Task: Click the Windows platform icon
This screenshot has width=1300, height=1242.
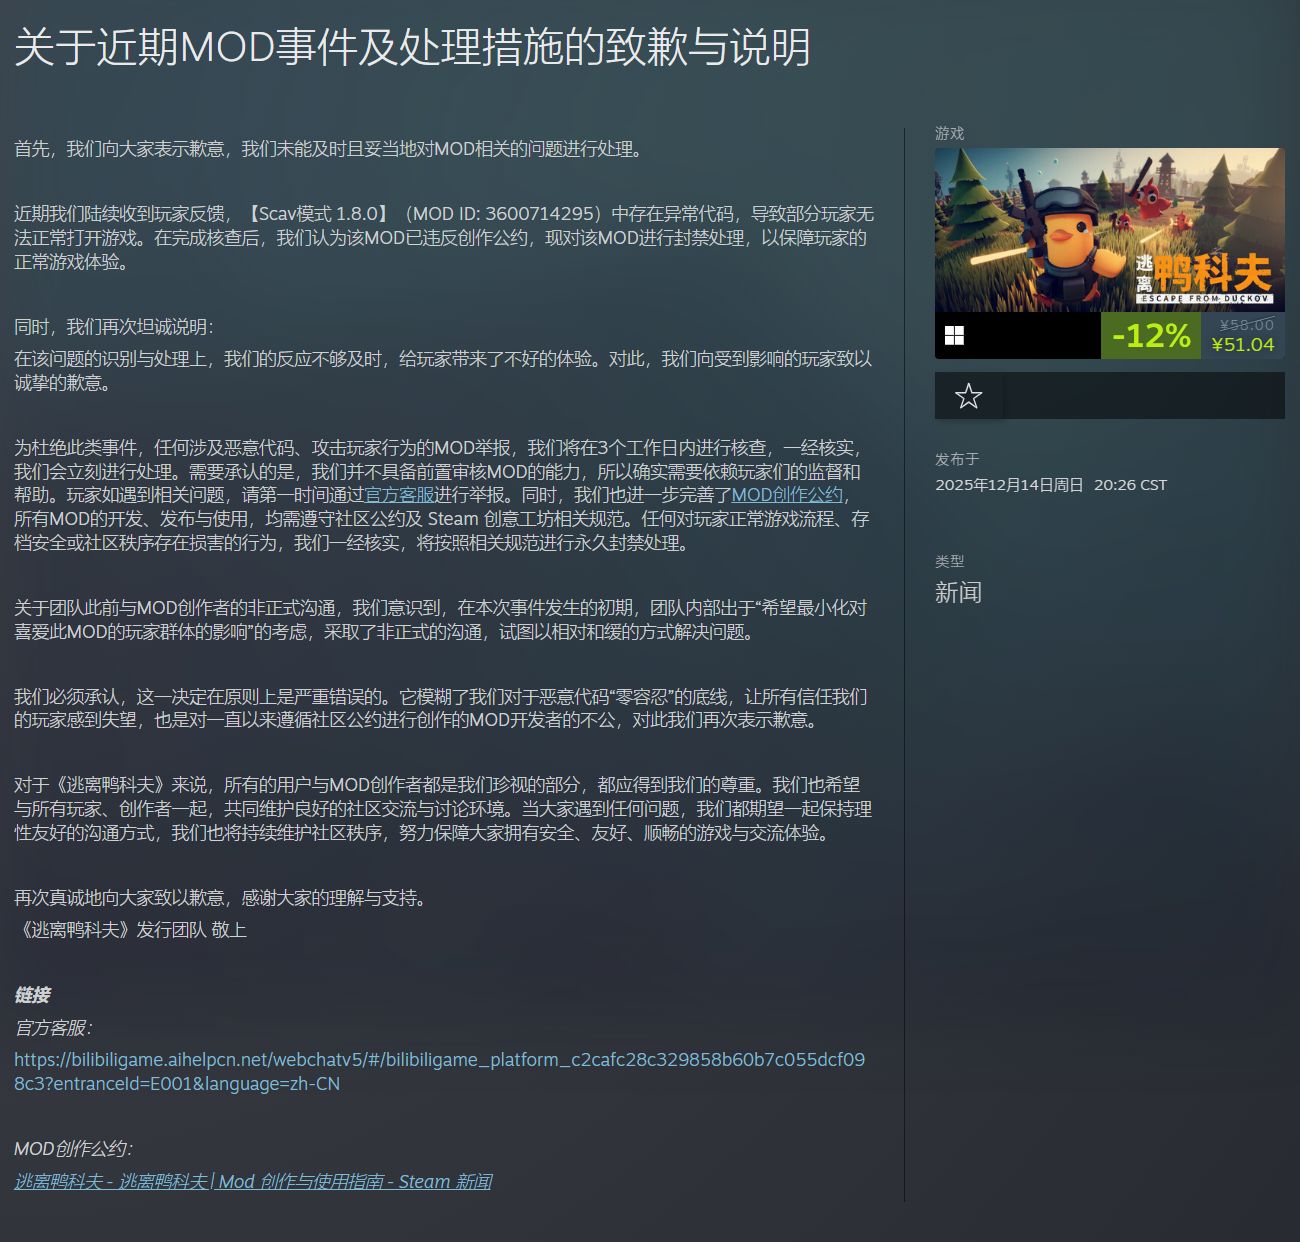Action: tap(955, 336)
